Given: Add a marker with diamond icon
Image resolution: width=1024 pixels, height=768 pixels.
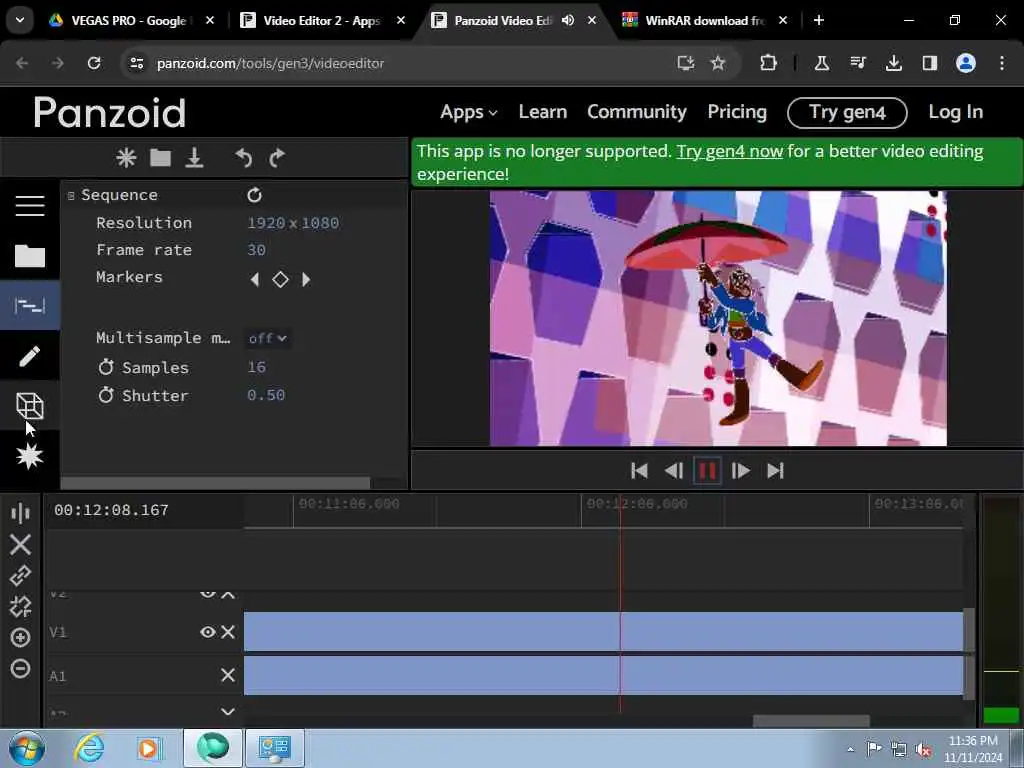Looking at the screenshot, I should (280, 280).
